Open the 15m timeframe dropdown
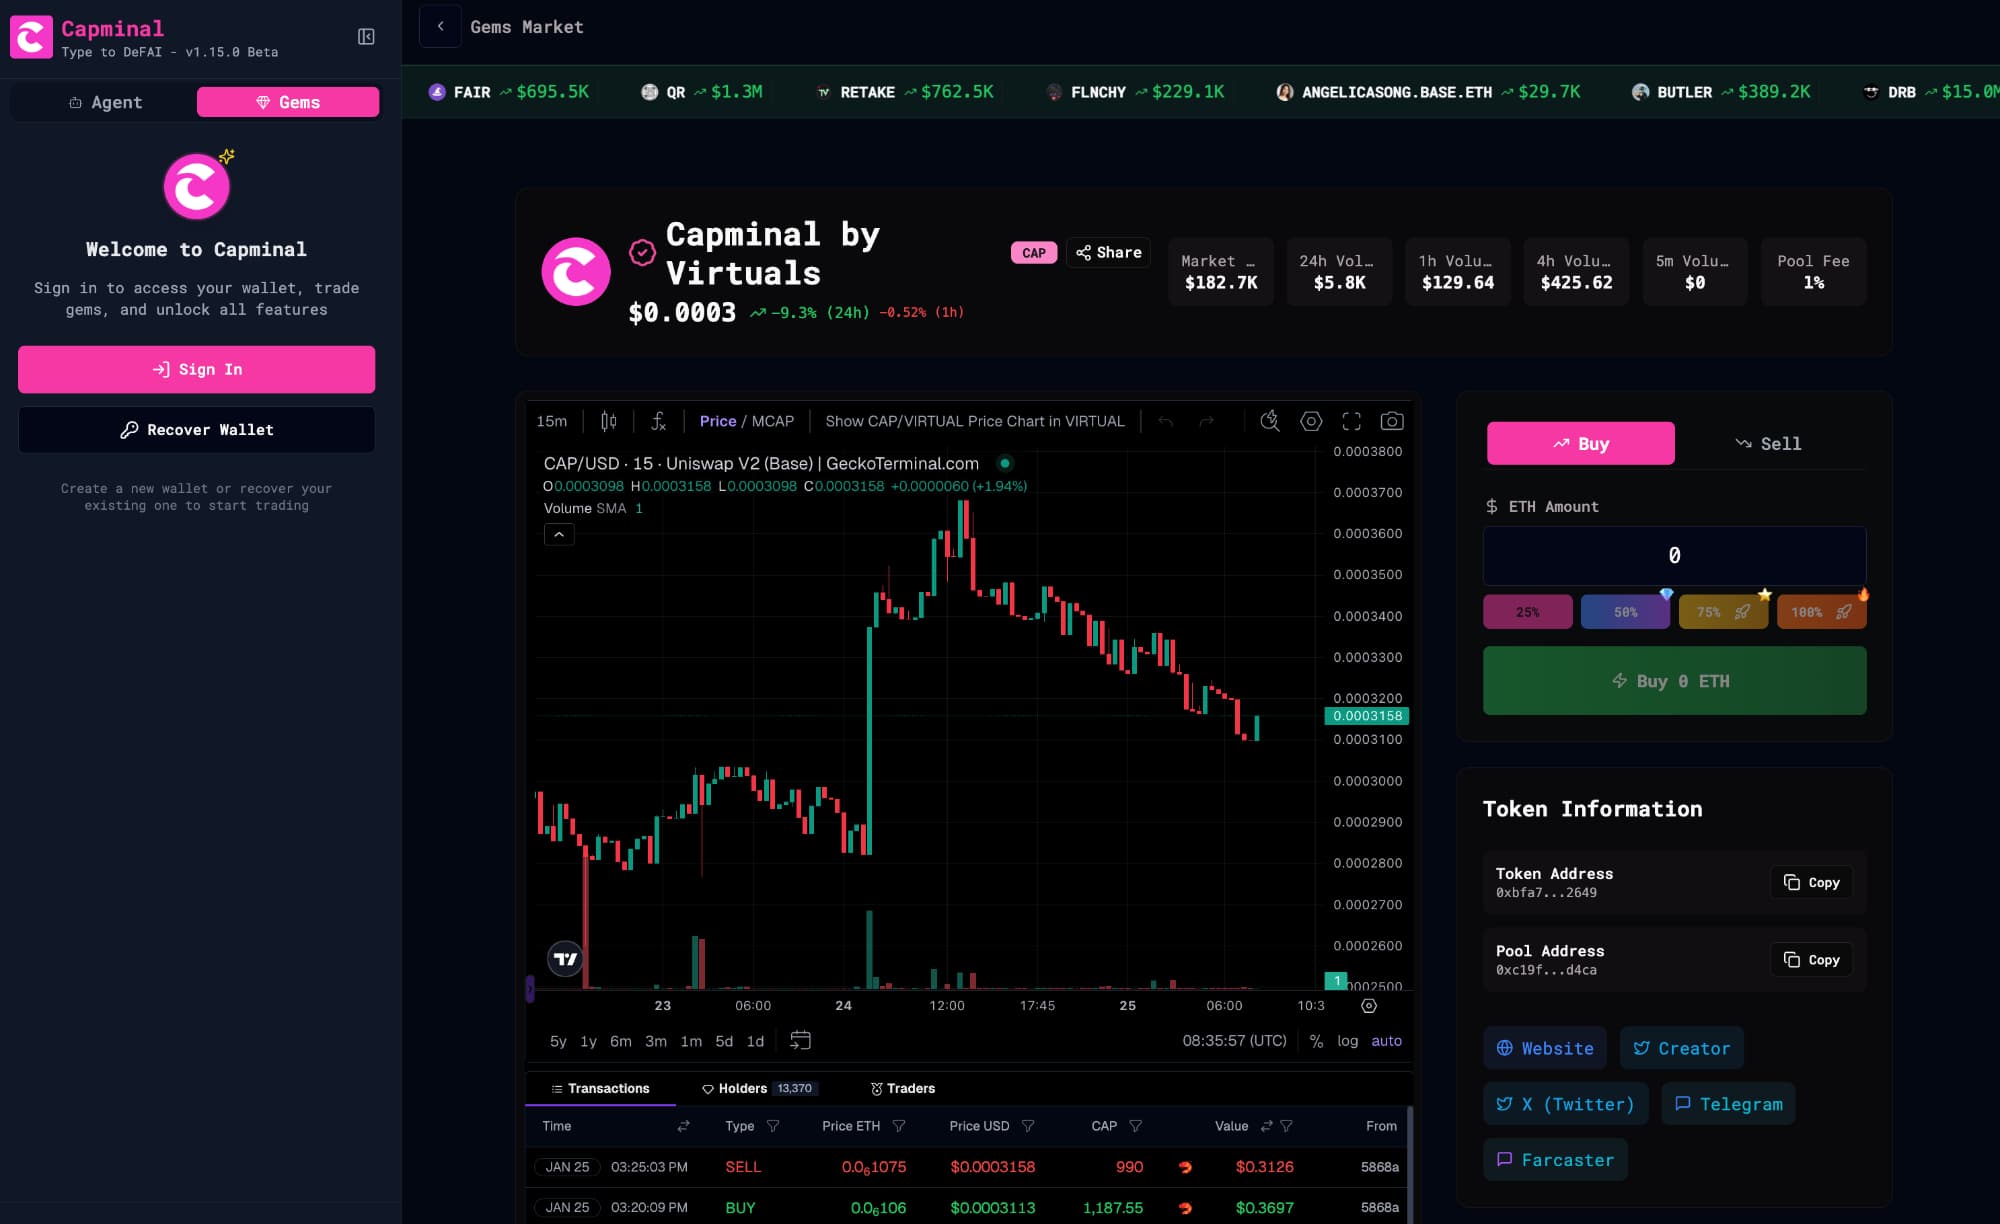This screenshot has width=2000, height=1224. [x=551, y=421]
